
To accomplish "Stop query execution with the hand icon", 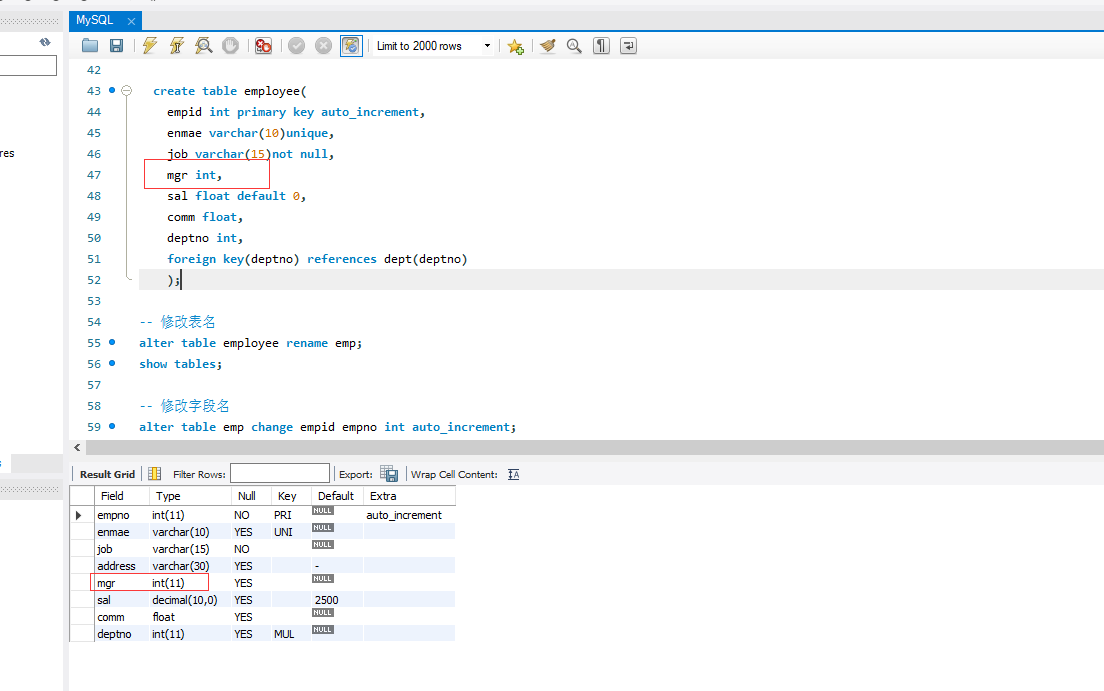I will tap(230, 46).
